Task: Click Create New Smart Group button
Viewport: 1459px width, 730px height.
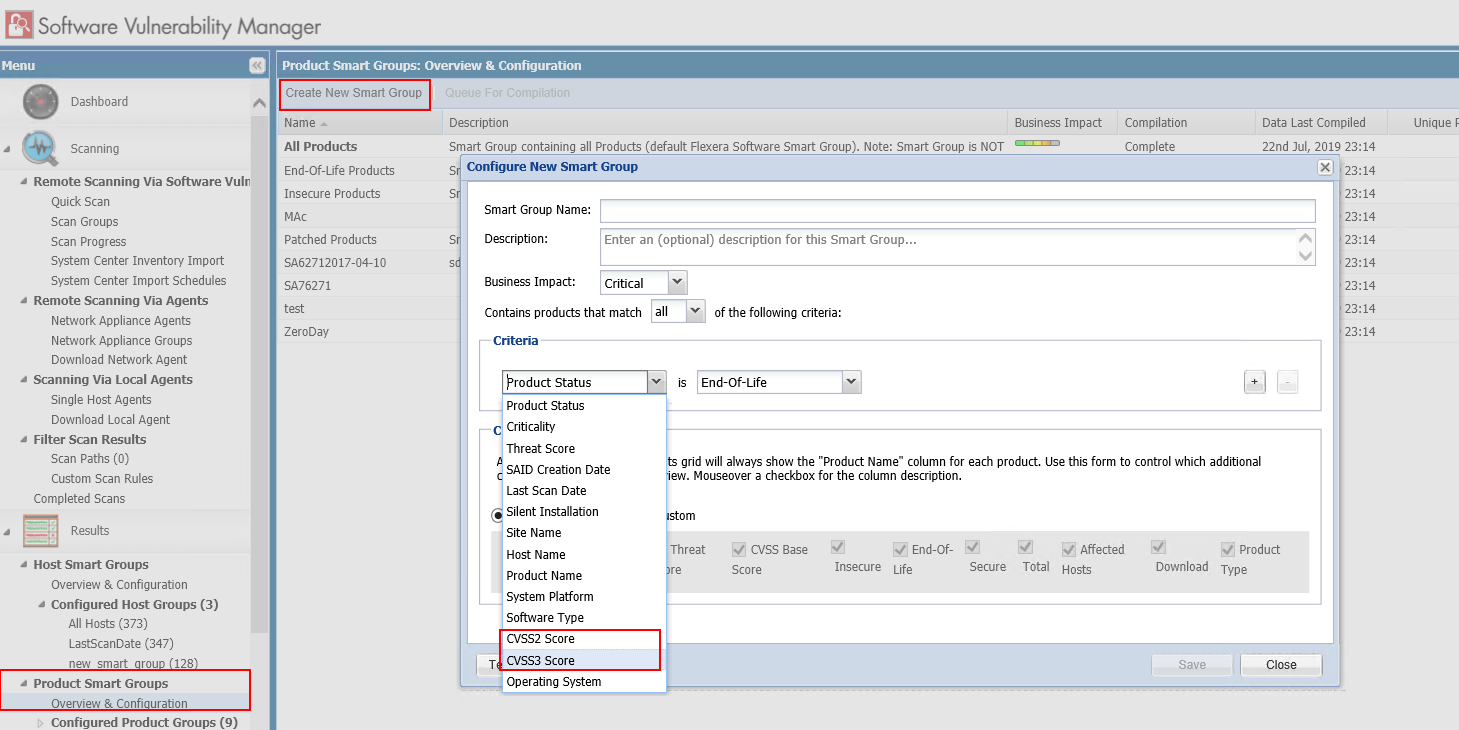Action: 354,93
